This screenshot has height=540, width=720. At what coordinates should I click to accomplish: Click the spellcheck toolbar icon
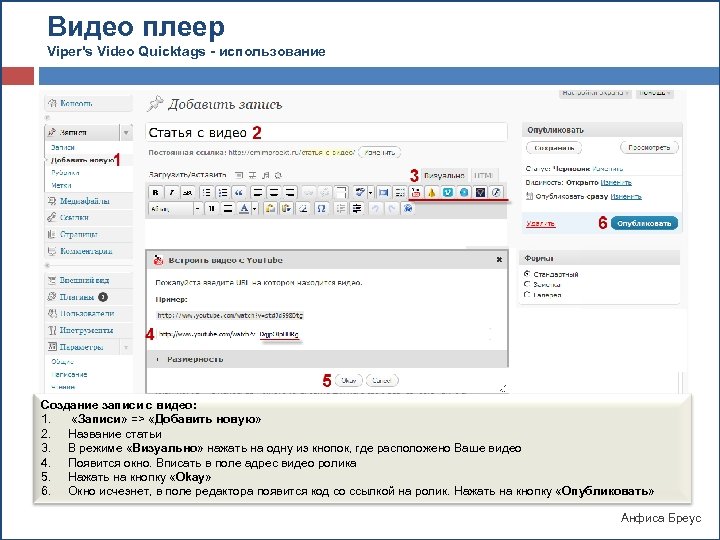[x=360, y=192]
